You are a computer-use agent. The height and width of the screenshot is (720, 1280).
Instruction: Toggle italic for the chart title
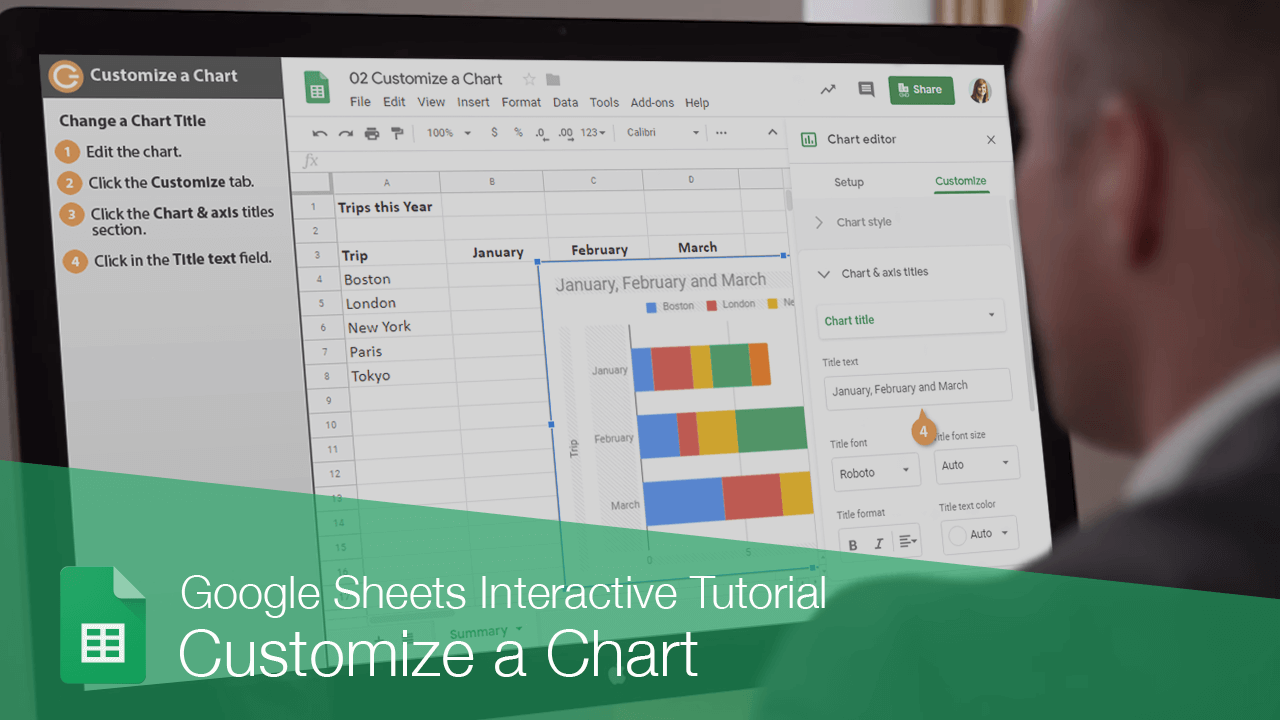pos(878,543)
